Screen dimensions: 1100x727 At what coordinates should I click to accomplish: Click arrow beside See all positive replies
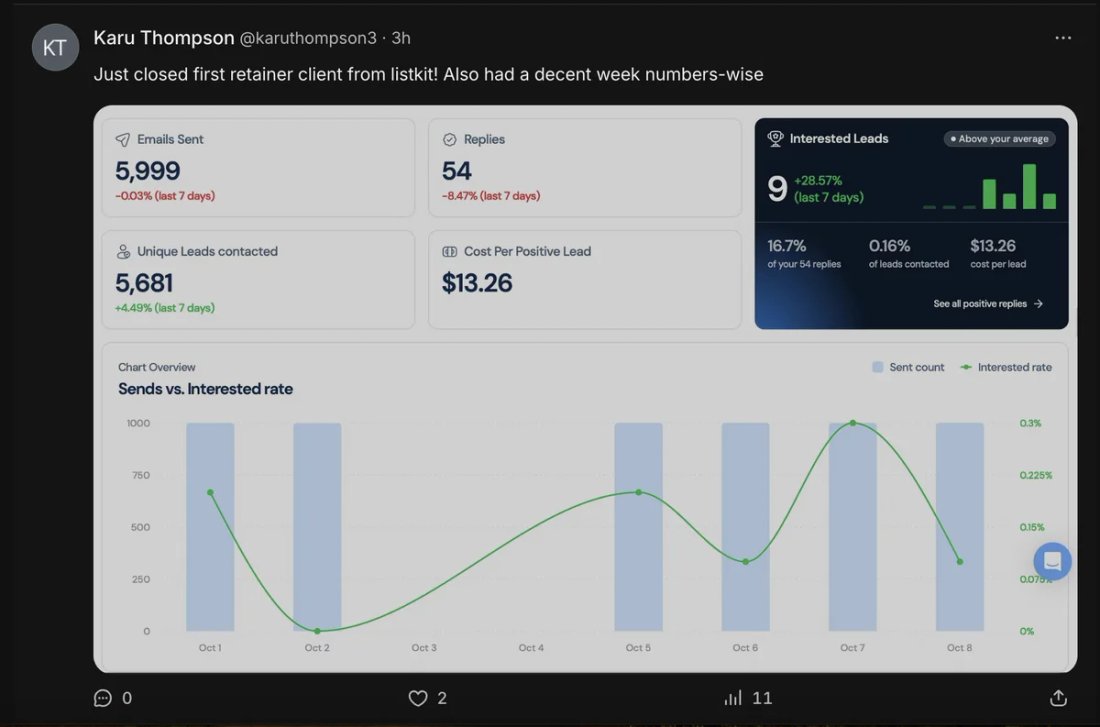(x=1039, y=304)
